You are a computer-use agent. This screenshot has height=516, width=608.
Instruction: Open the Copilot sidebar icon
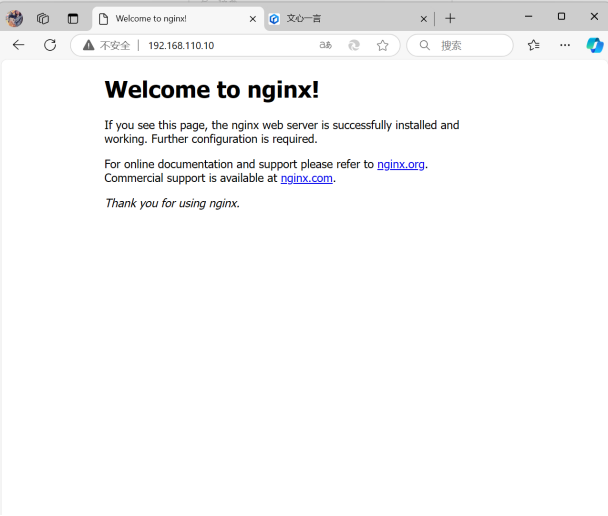point(595,45)
